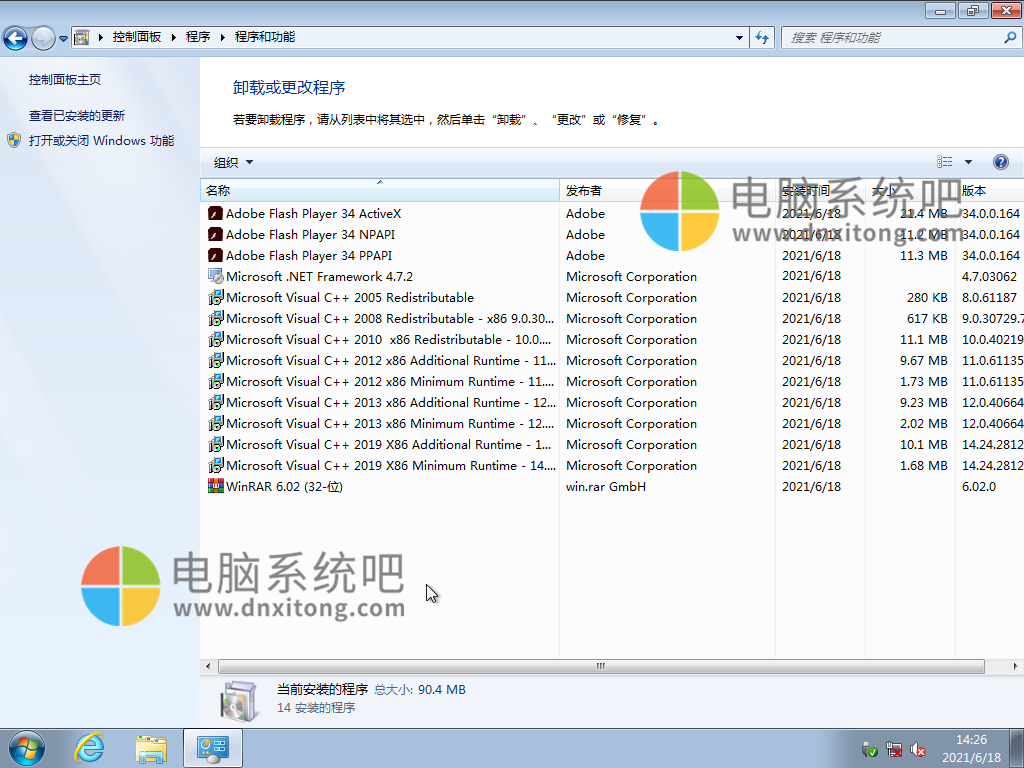Expand the view options dropdown arrow
Image resolution: width=1024 pixels, height=768 pixels.
[968, 162]
